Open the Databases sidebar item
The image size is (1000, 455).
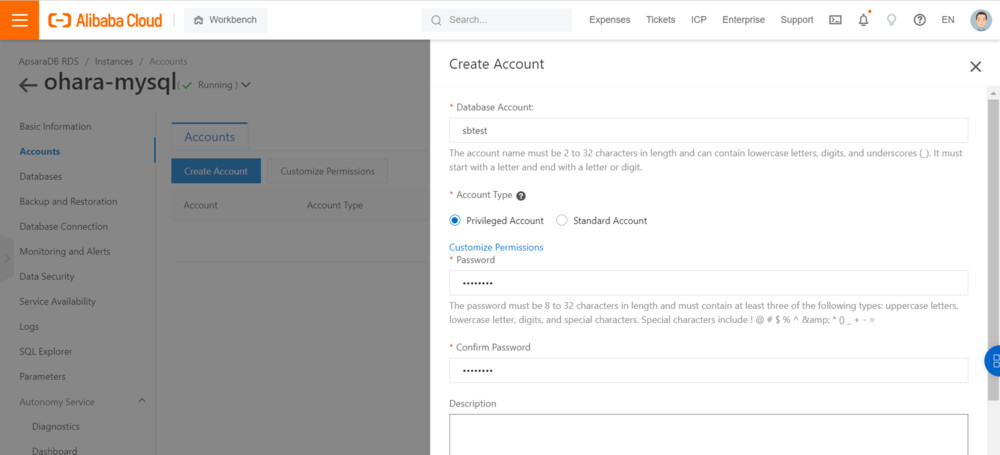point(40,176)
